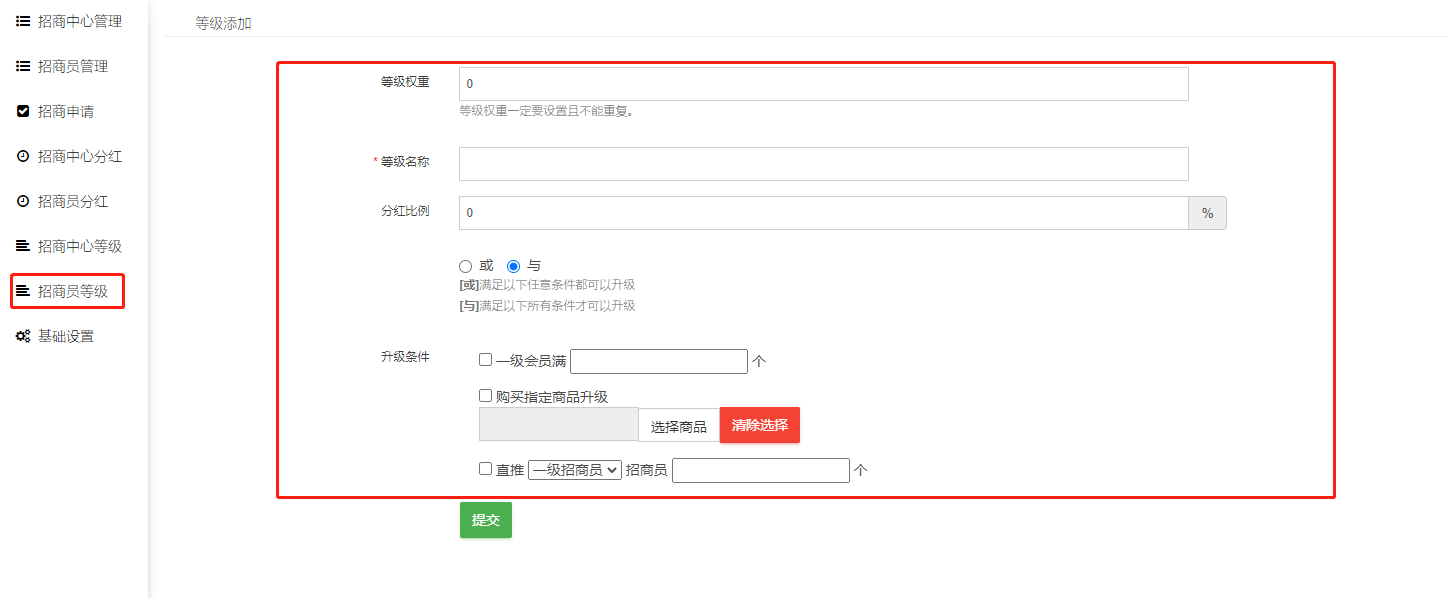Viewport: 1447px width, 598px height.
Task: Check the 直推 checkbox
Action: pos(486,468)
